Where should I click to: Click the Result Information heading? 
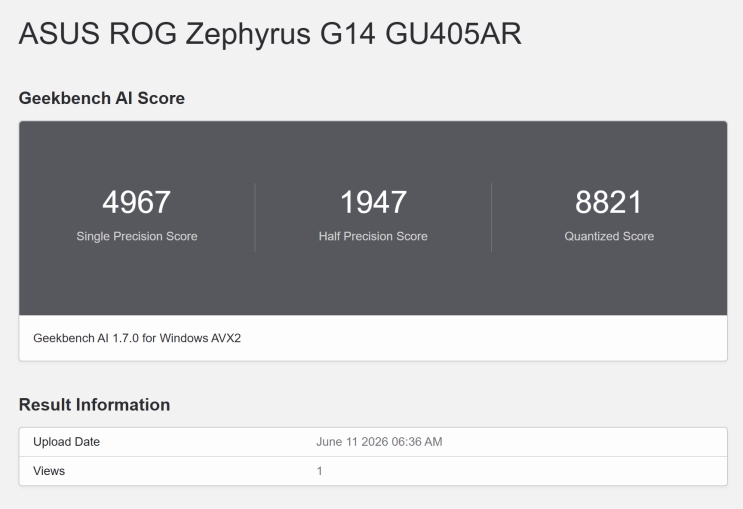pyautogui.click(x=94, y=405)
